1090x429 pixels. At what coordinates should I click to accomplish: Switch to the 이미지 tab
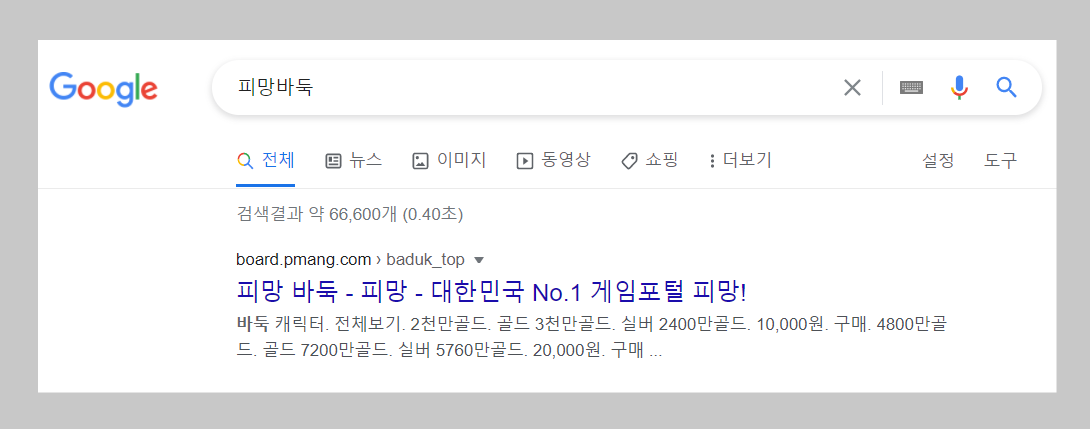(449, 161)
